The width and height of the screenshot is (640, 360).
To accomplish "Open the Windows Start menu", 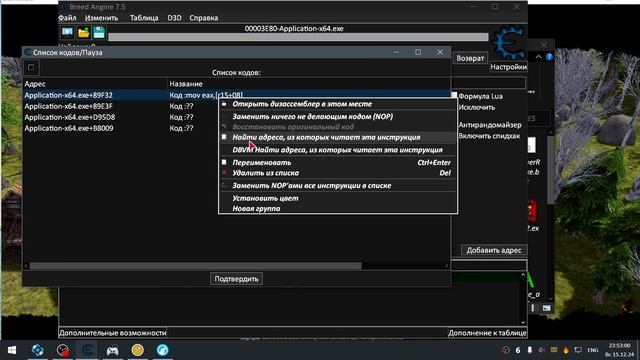I will [12, 350].
